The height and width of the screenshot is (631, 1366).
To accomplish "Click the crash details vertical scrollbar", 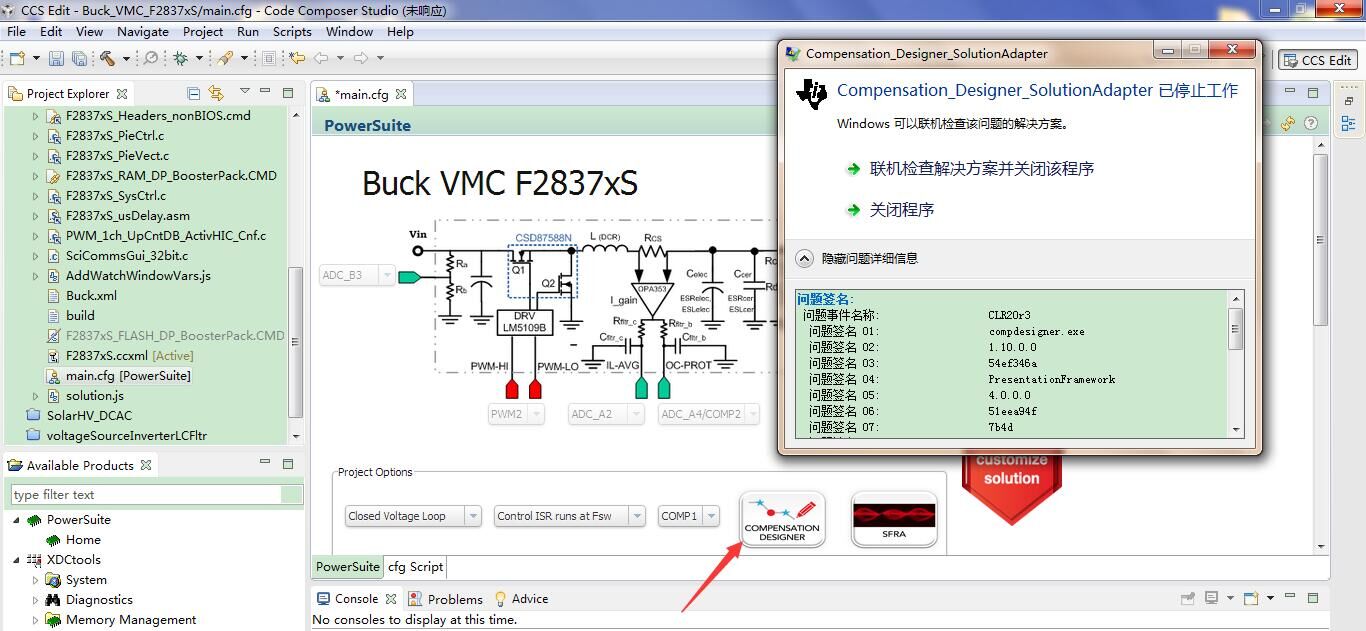I will pyautogui.click(x=1236, y=363).
